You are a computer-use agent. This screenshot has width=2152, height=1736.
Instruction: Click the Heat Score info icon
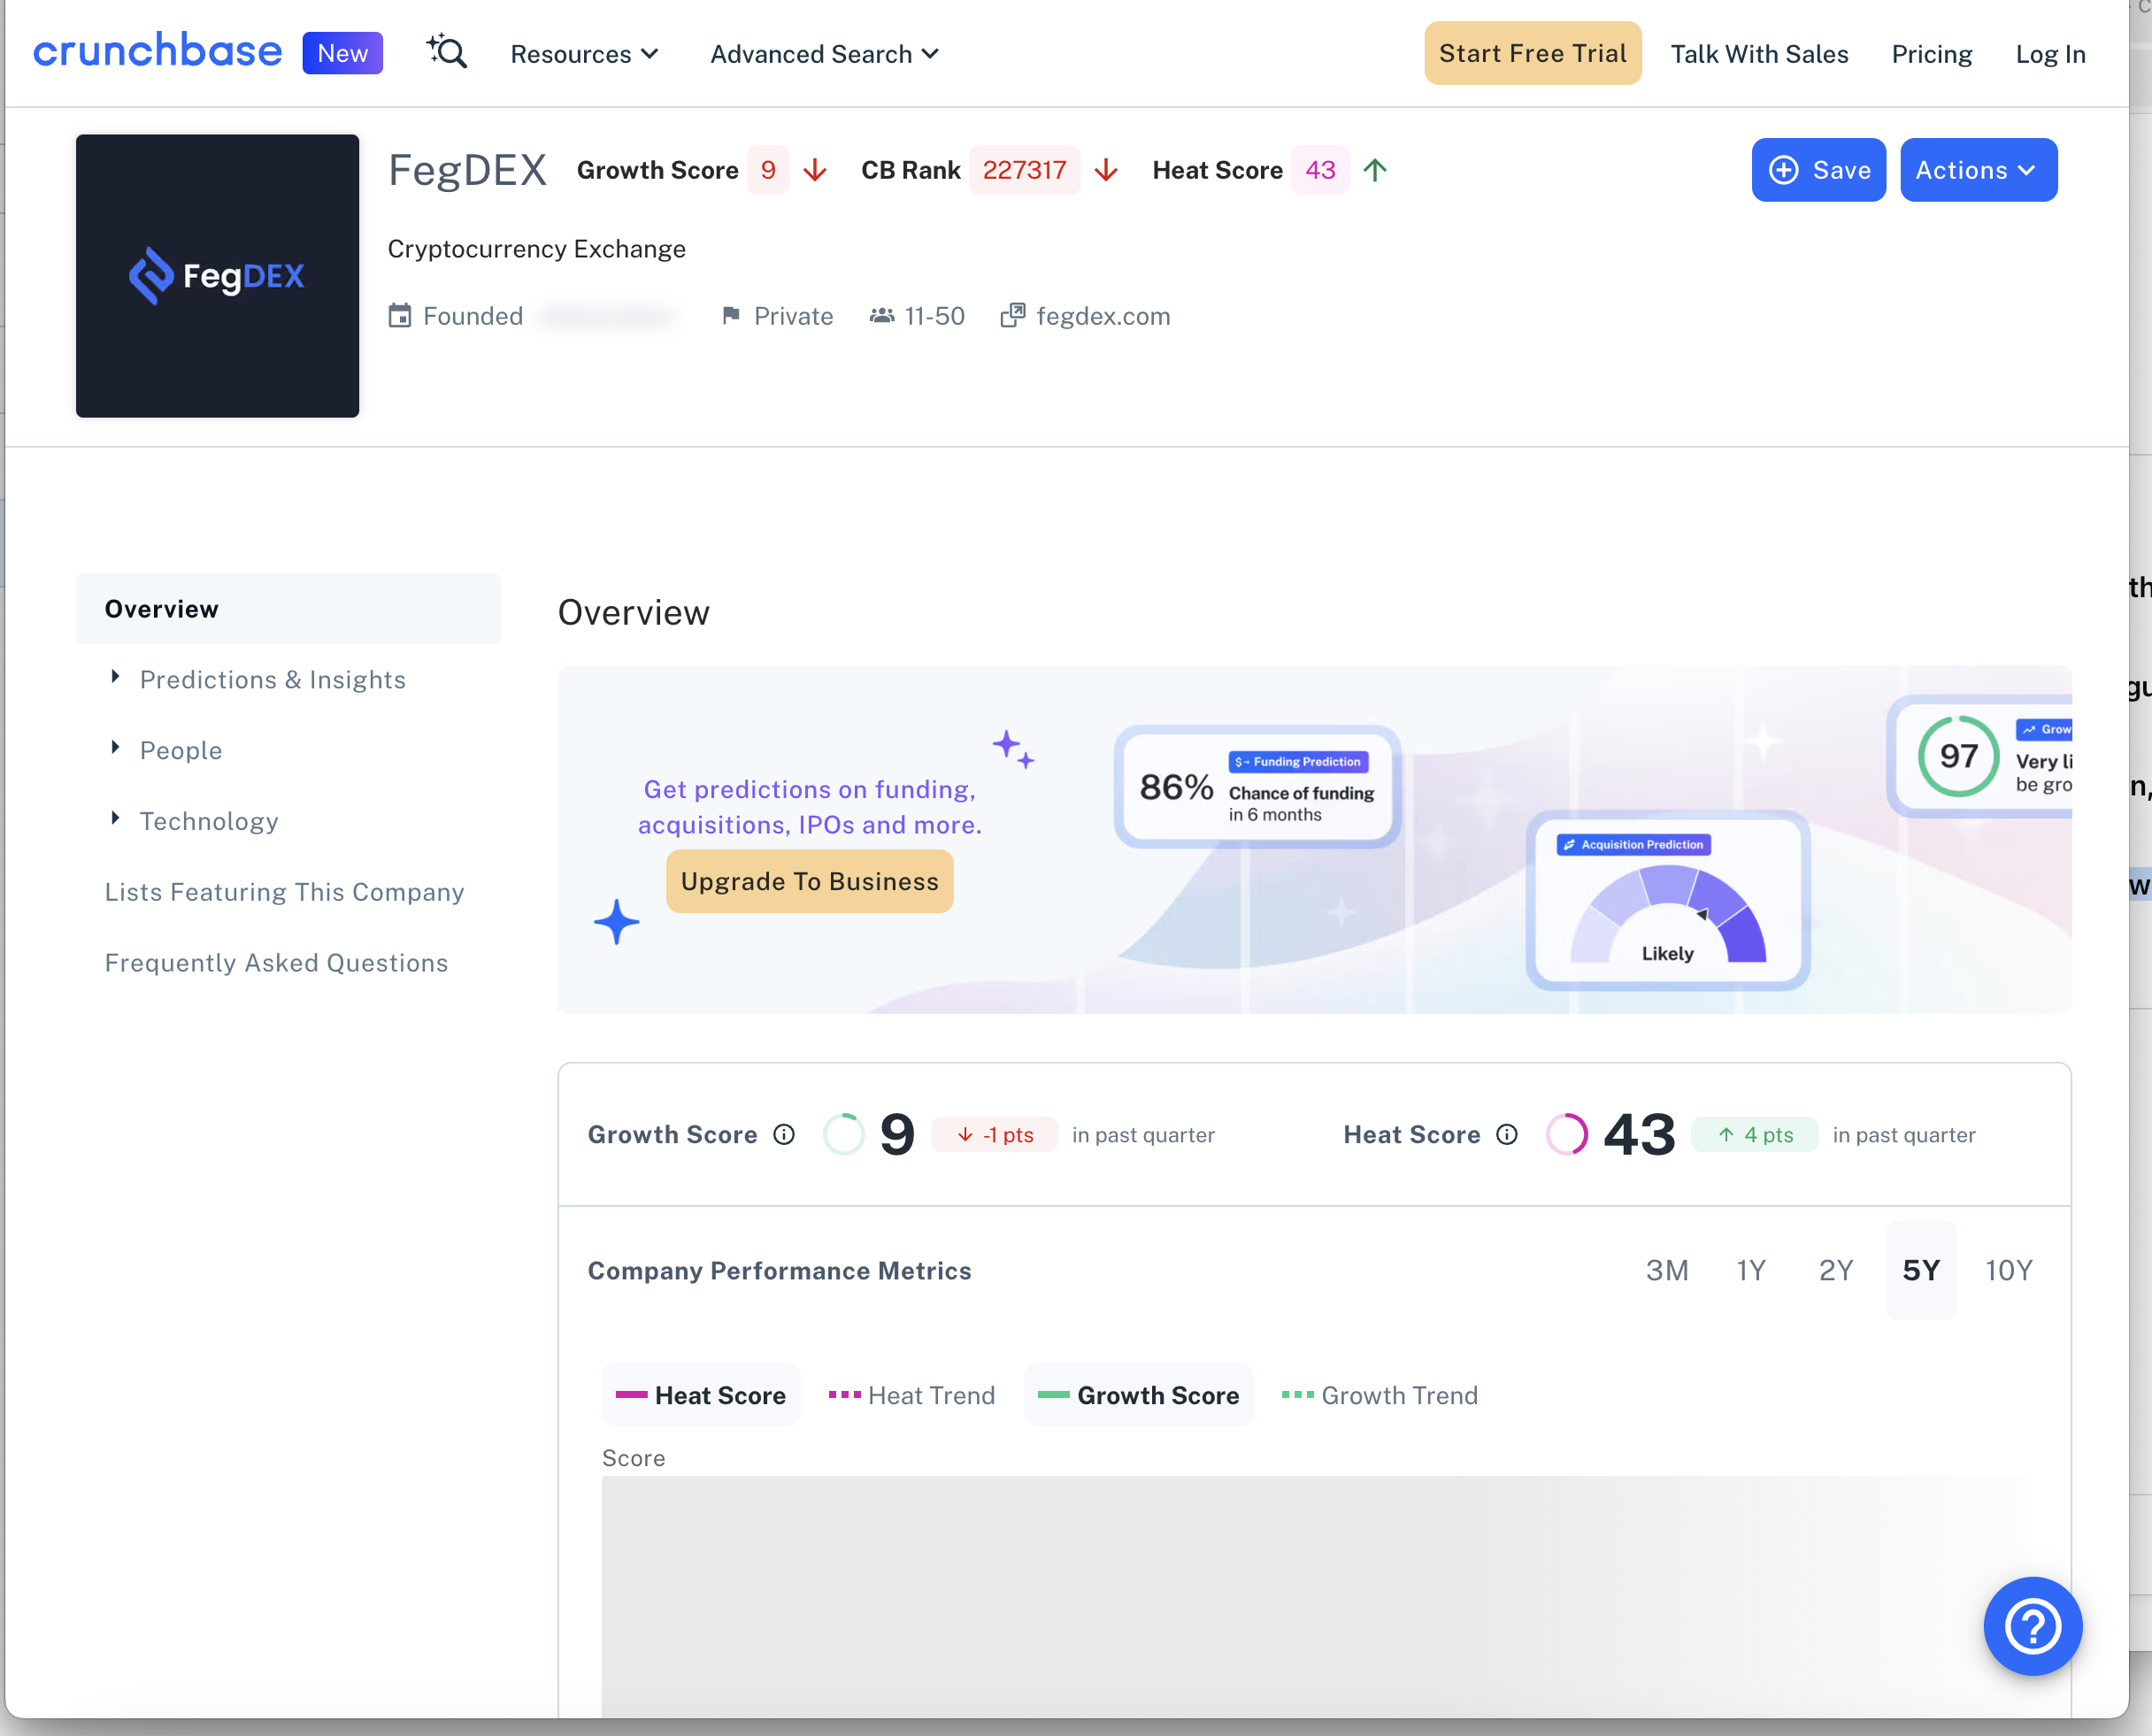click(1507, 1134)
